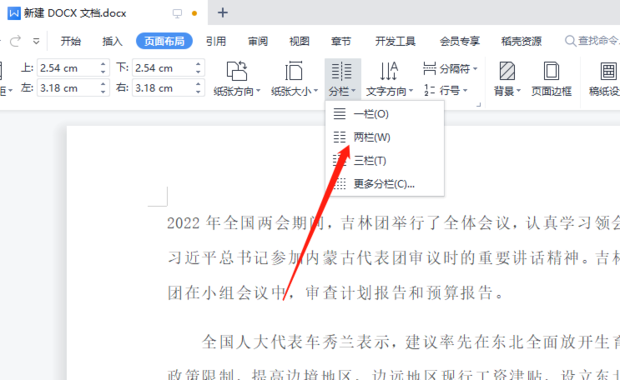Increase top margin with up stepper
620x380 pixels.
tap(103, 64)
